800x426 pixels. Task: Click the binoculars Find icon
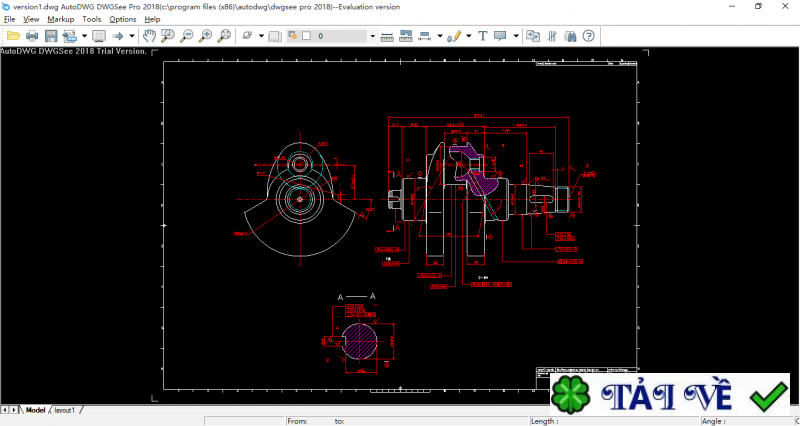point(570,36)
